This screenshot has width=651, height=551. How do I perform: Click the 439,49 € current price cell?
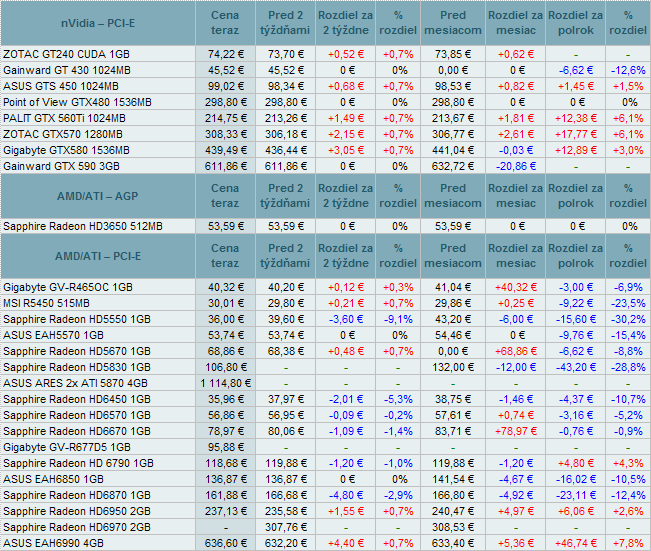(x=225, y=150)
